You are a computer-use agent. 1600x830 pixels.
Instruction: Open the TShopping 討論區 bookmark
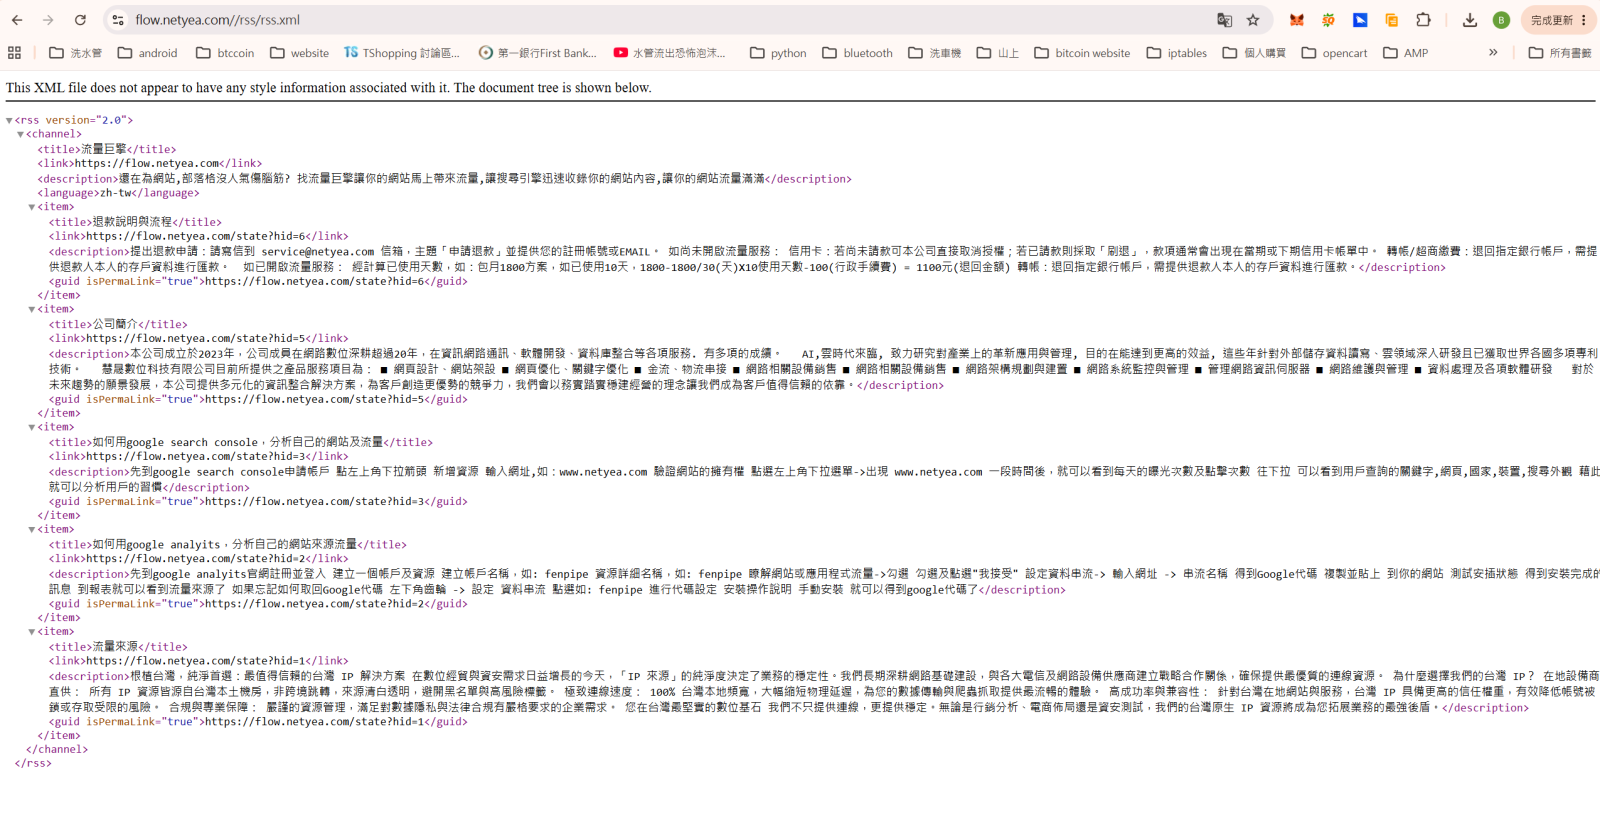[402, 53]
